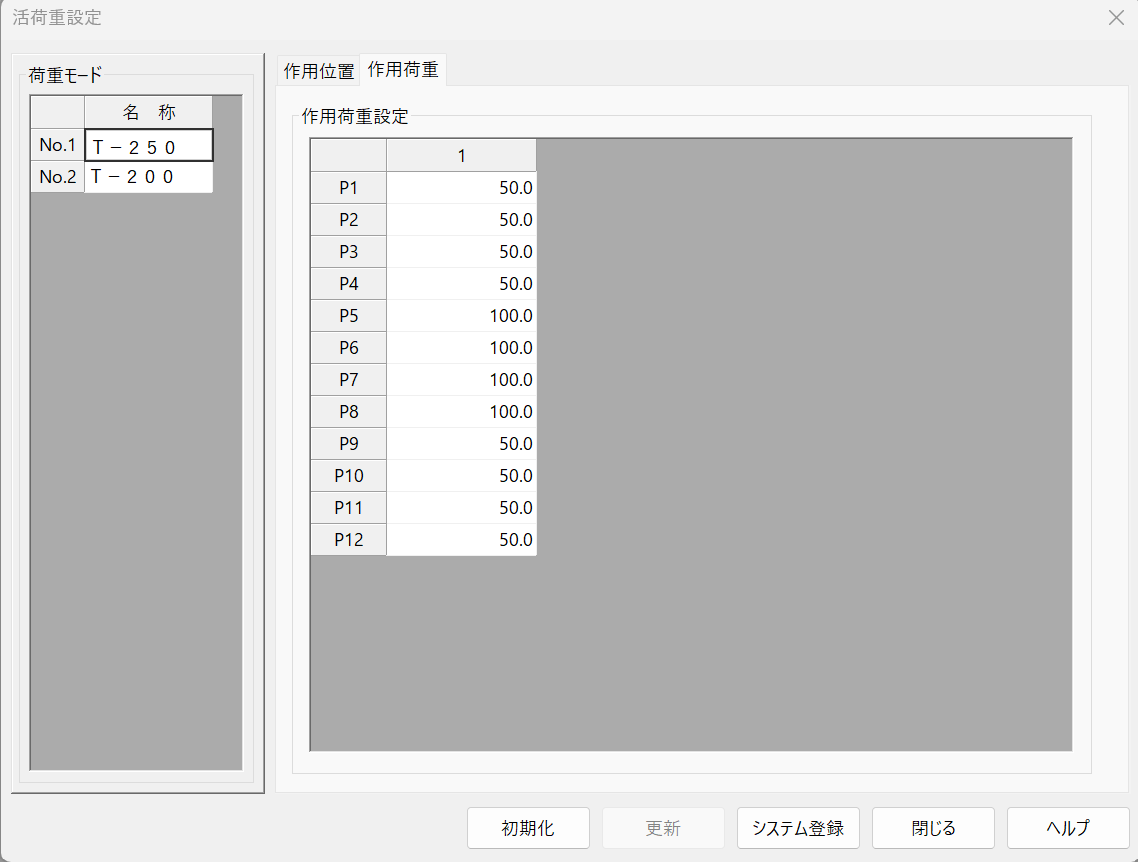The image size is (1138, 862).
Task: Open help with ヘルプ button
Action: tap(1067, 828)
